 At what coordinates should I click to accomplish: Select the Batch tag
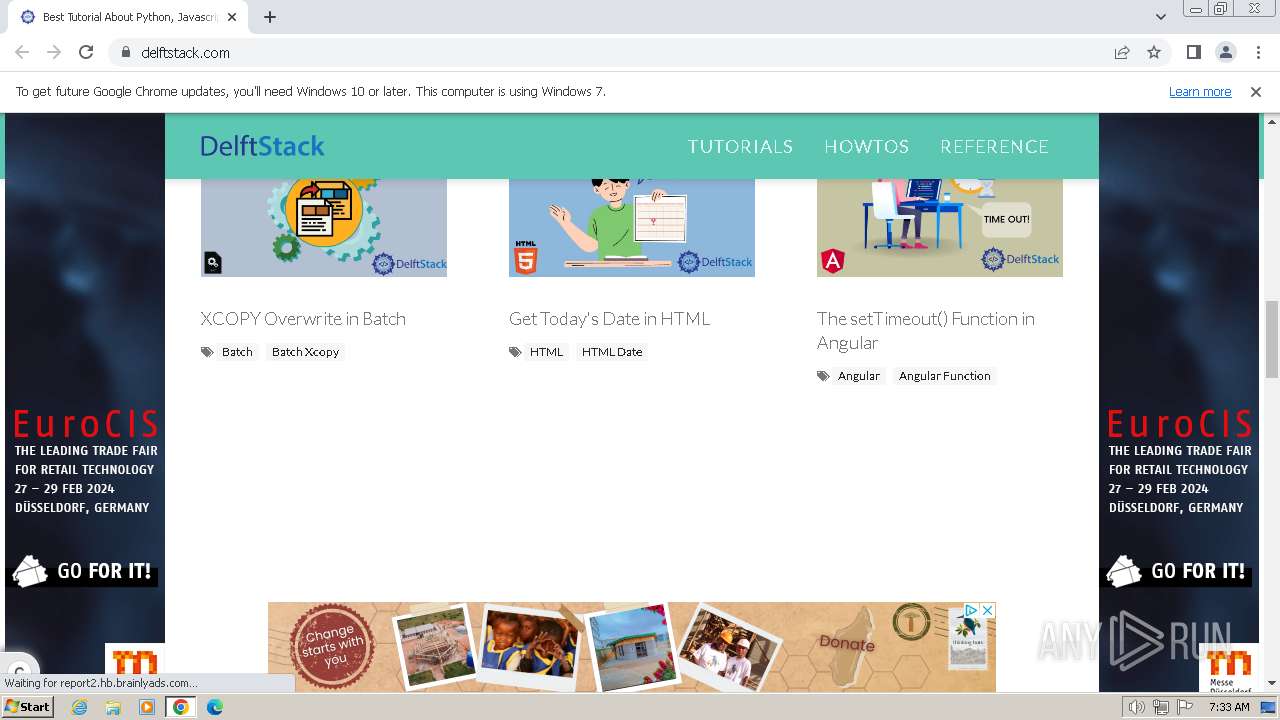pos(237,352)
